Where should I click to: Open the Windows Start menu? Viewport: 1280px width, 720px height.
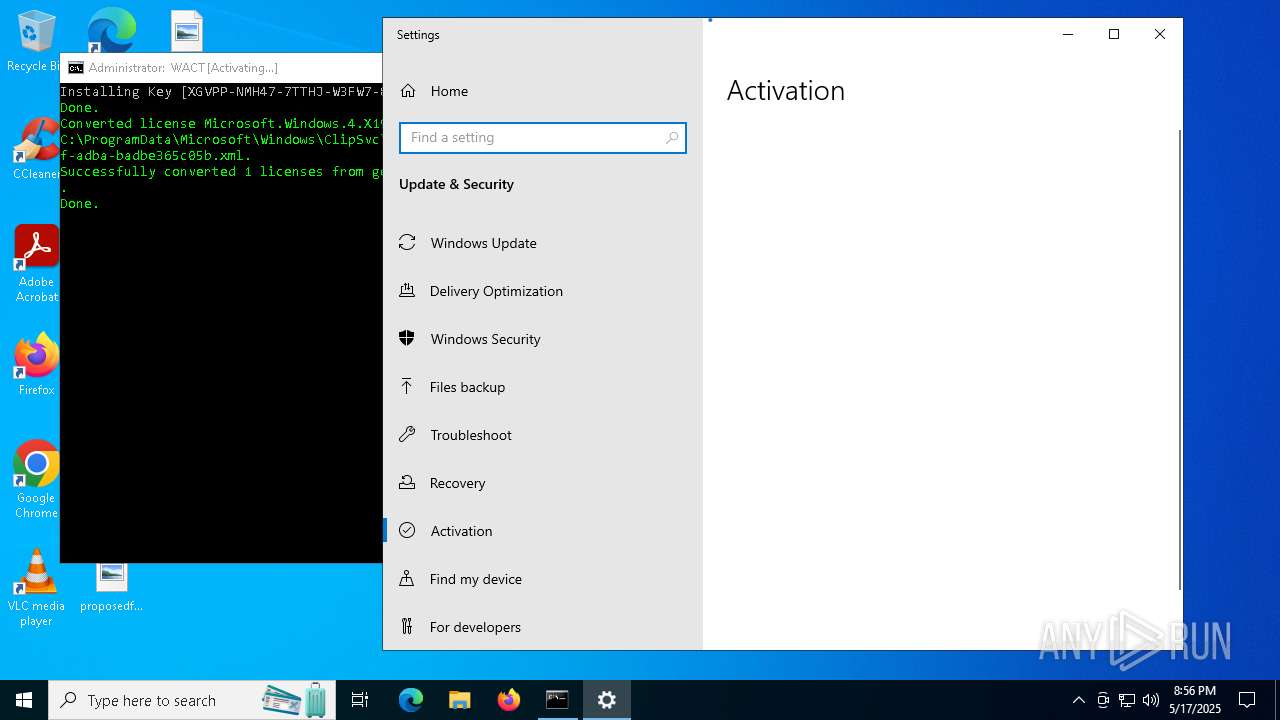point(24,700)
